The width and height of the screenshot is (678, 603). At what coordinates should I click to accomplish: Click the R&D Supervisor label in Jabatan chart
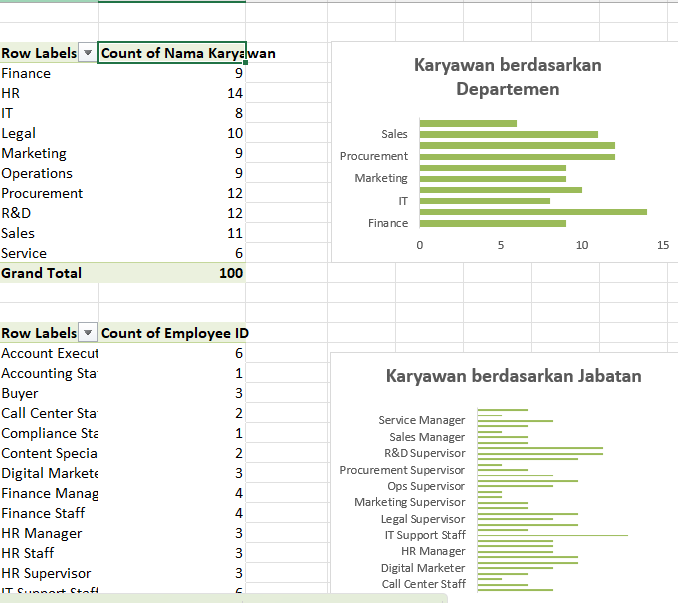(425, 453)
